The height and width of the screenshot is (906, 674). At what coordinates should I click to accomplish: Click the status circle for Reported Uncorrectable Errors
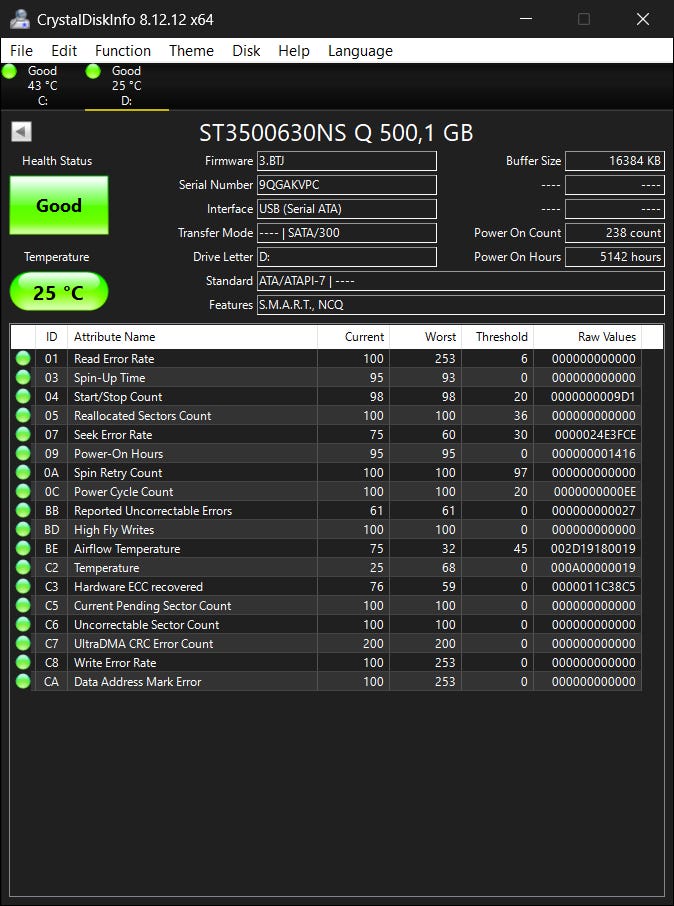[x=23, y=511]
